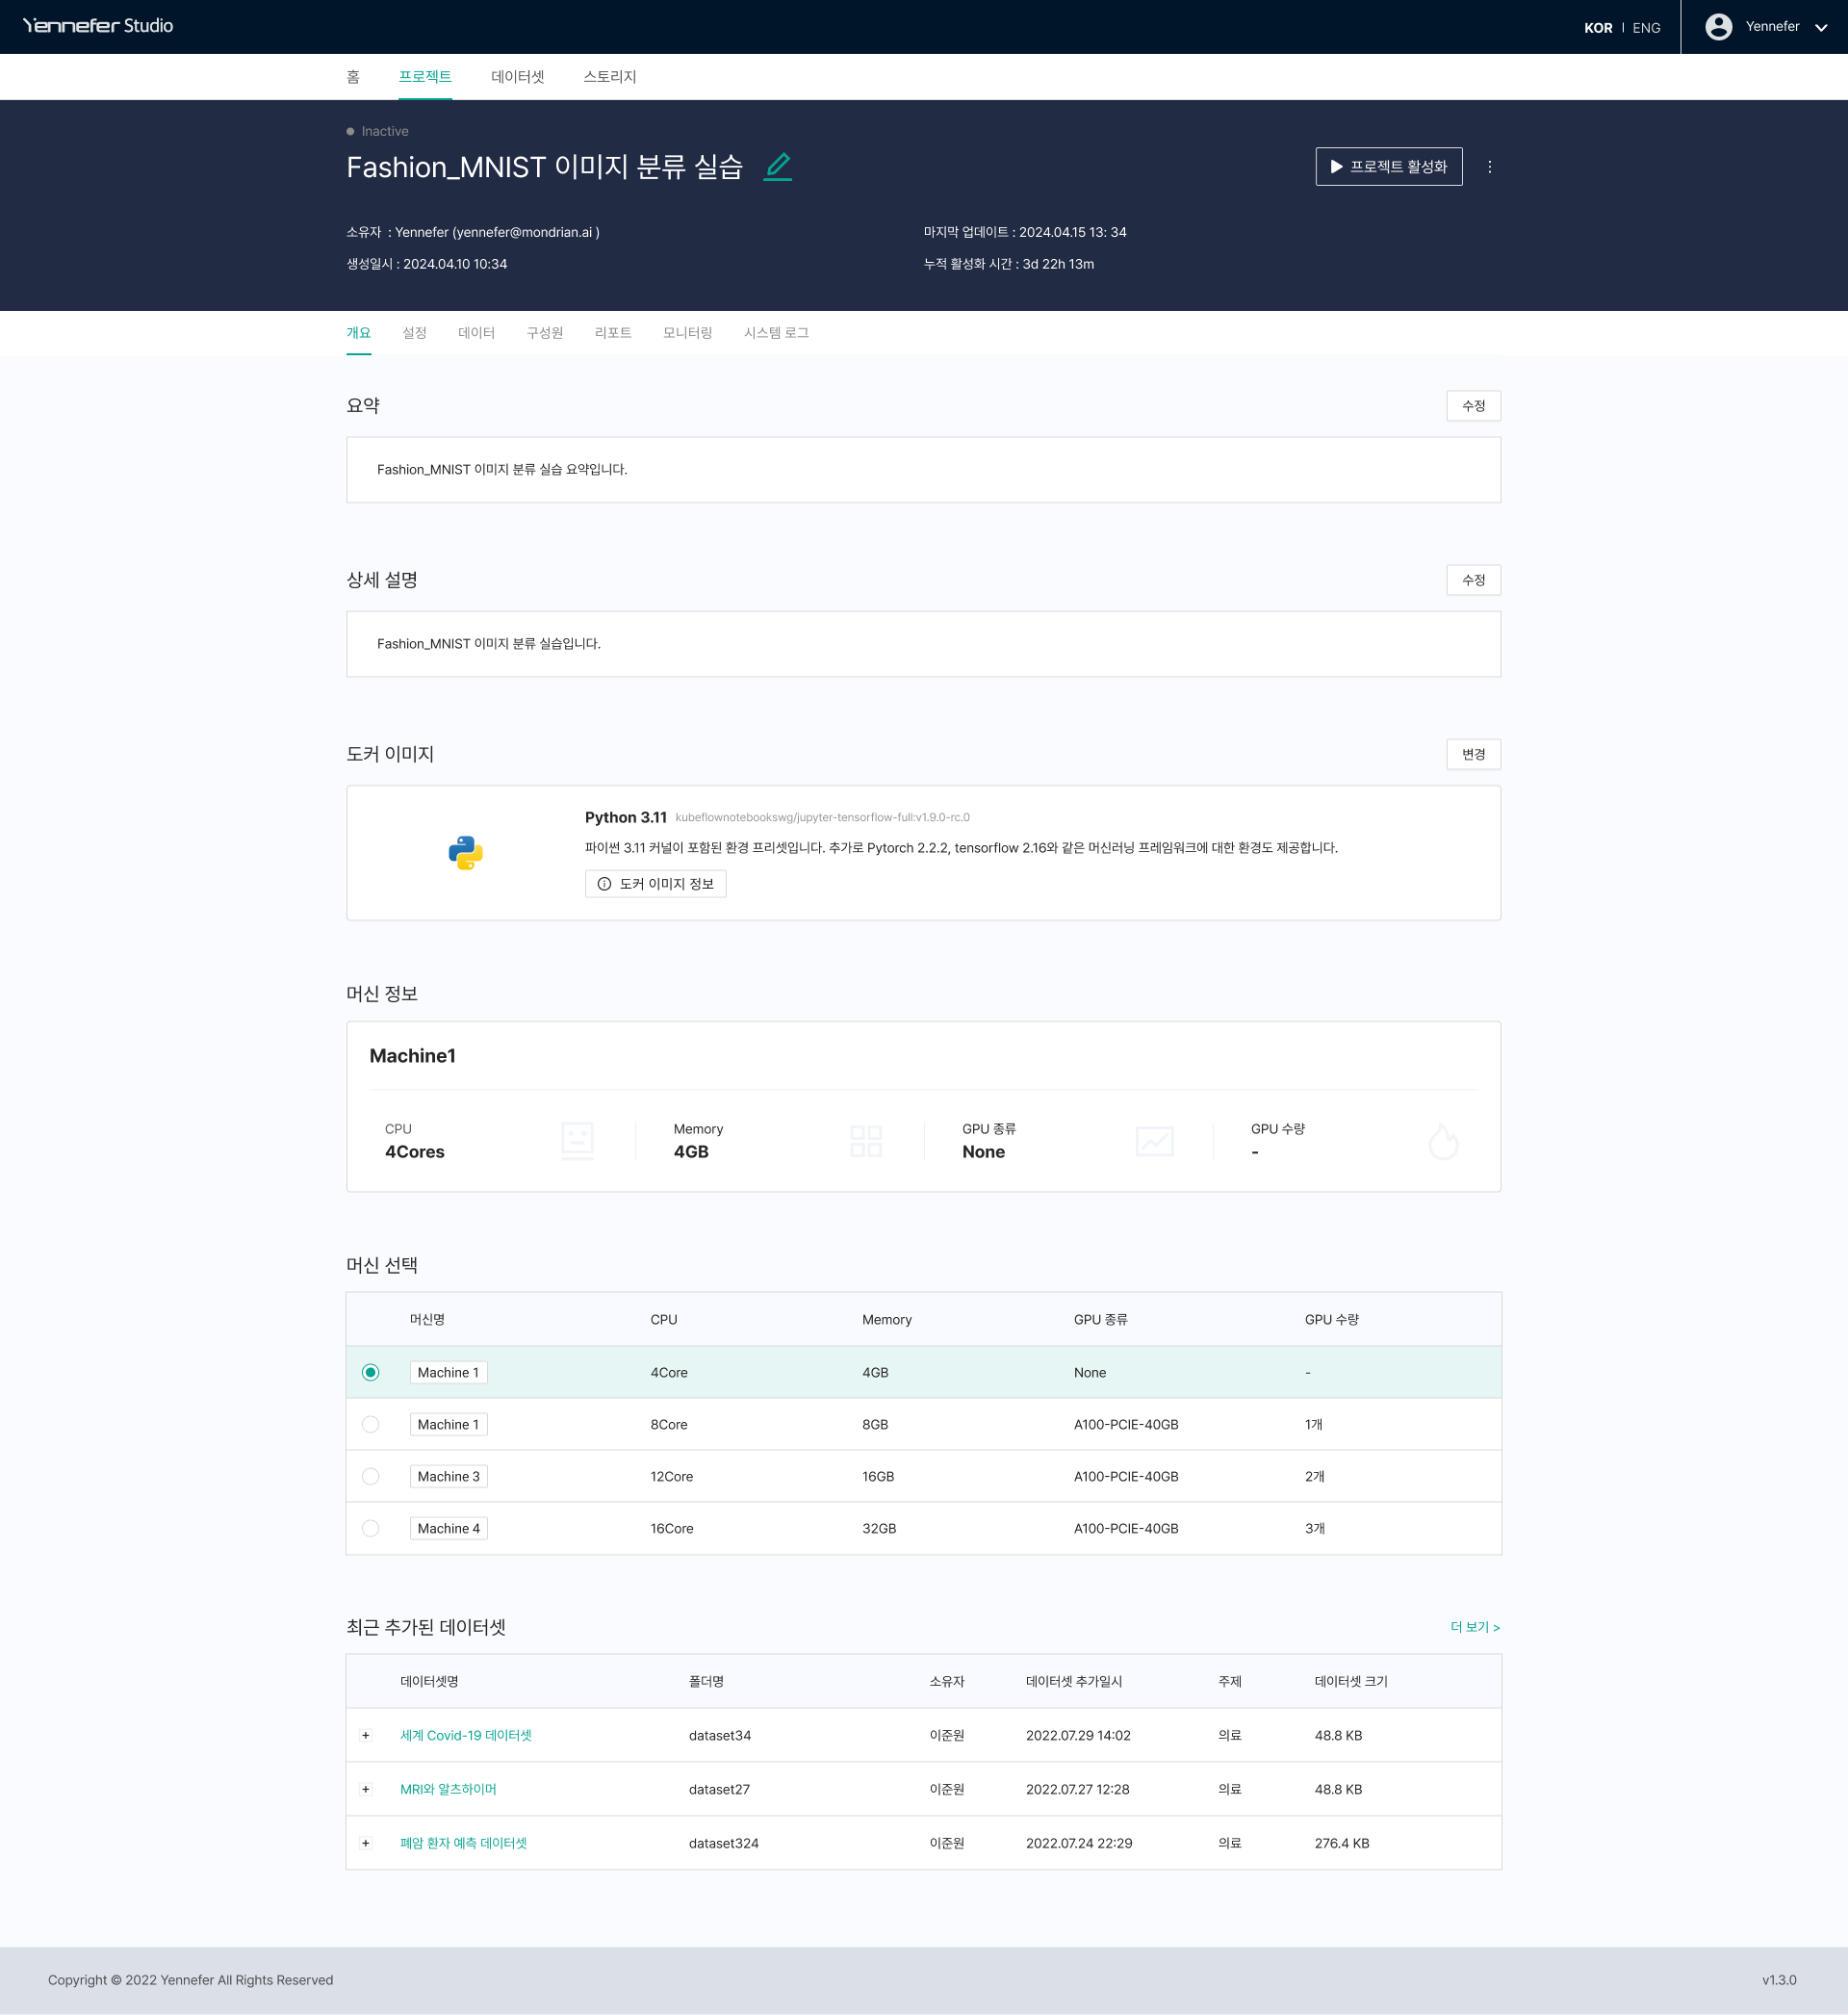This screenshot has width=1848, height=2015.
Task: Open the three-dot more options menu
Action: click(x=1489, y=167)
